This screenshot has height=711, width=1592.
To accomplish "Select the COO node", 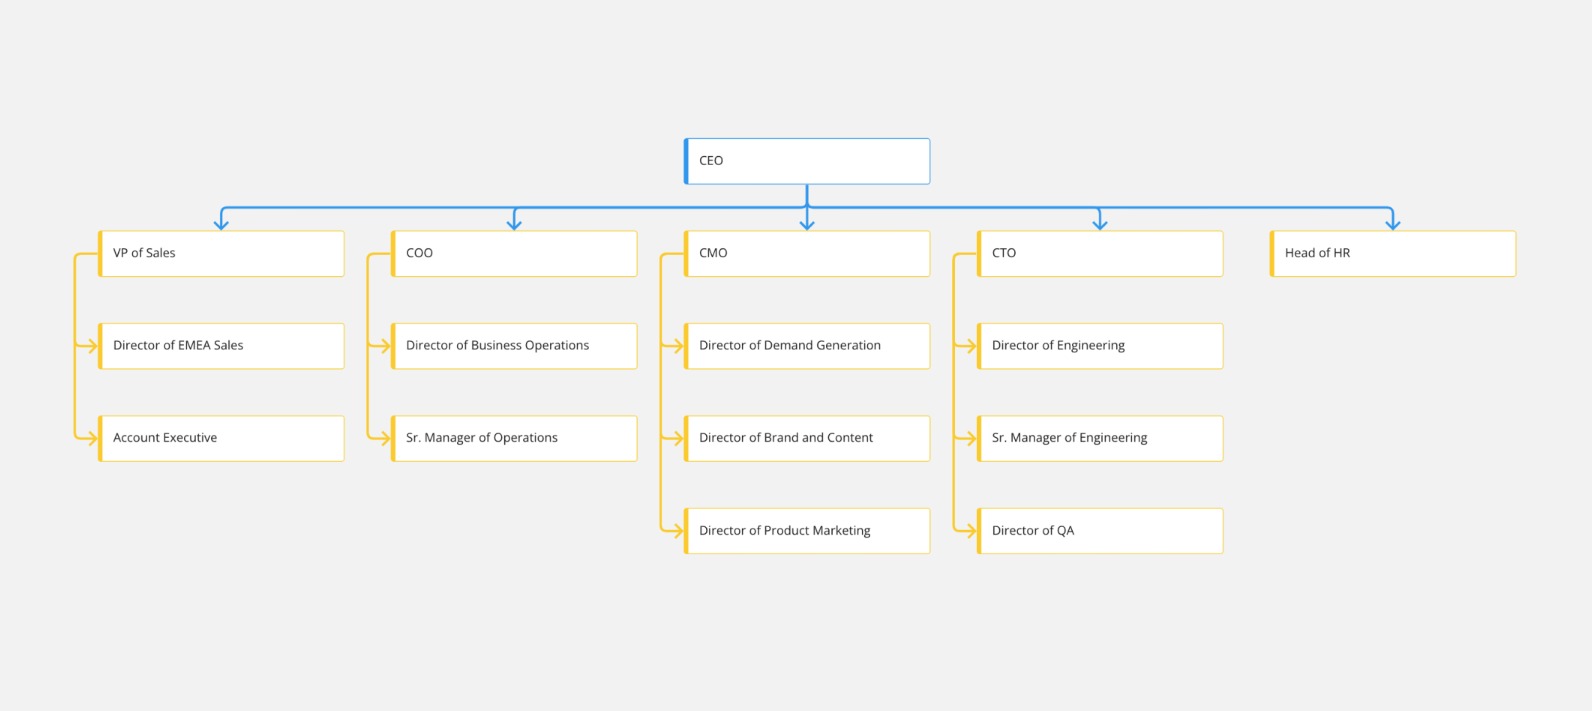I will tap(514, 254).
